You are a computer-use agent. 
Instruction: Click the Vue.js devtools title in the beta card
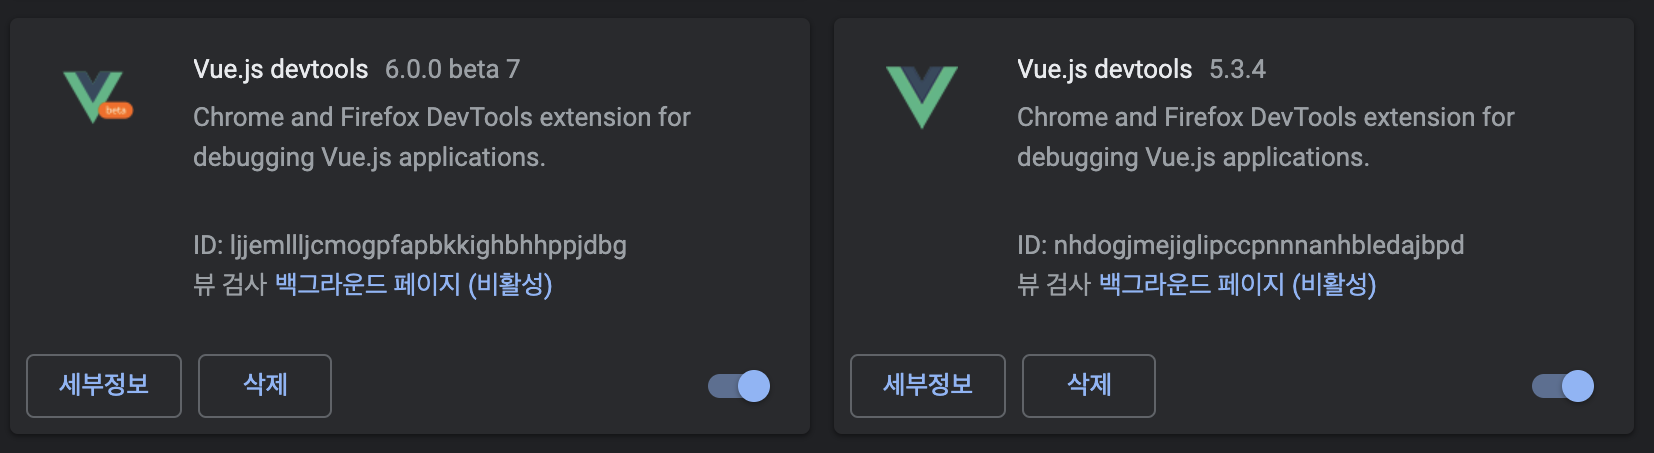click(281, 69)
